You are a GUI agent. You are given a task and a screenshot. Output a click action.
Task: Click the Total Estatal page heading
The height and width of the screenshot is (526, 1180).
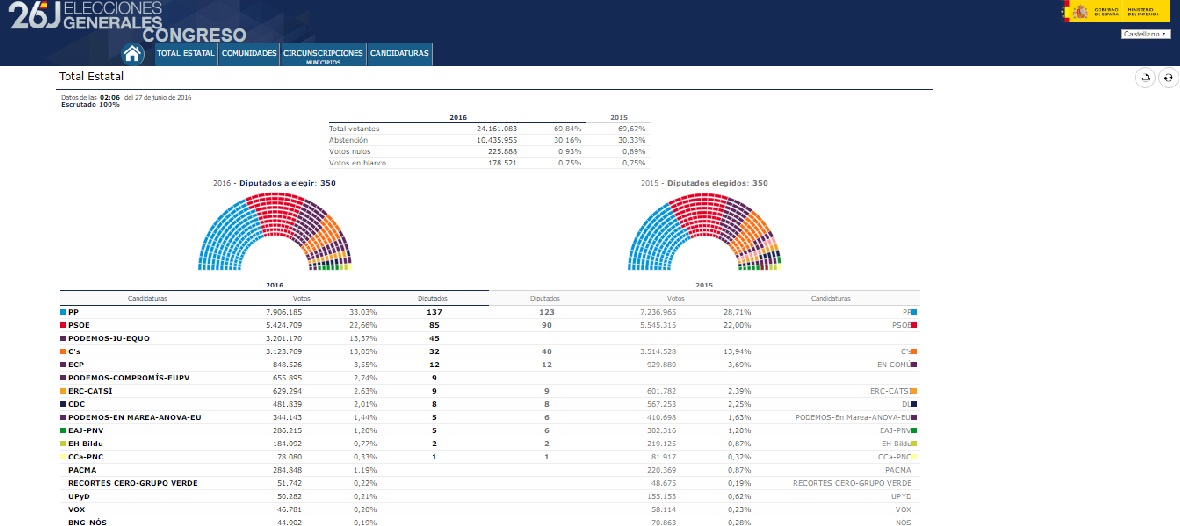91,76
